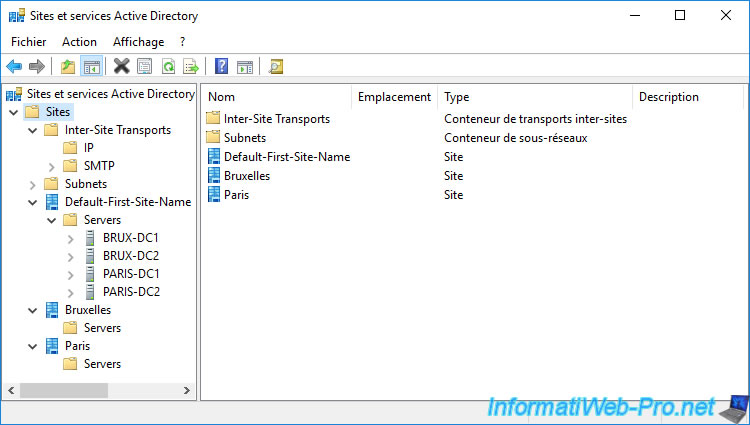750x425 pixels.
Task: Toggle the action pane toolbar button
Action: pos(245,67)
